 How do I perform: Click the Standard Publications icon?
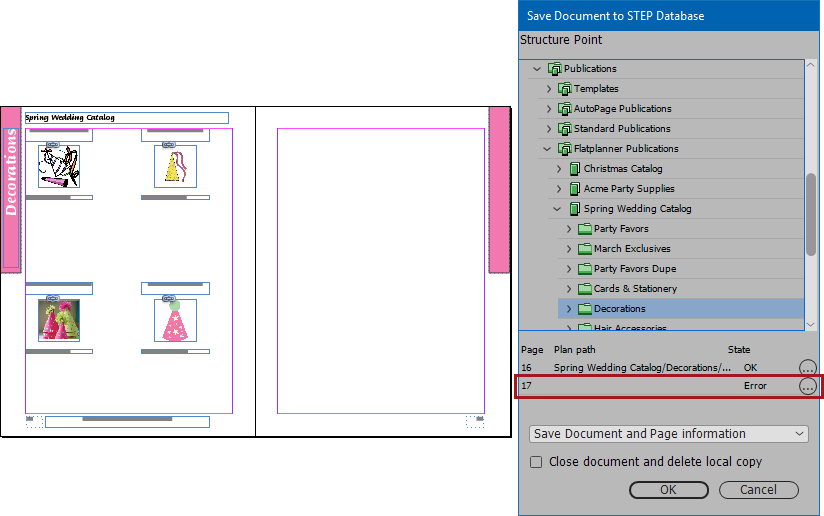[x=564, y=129]
